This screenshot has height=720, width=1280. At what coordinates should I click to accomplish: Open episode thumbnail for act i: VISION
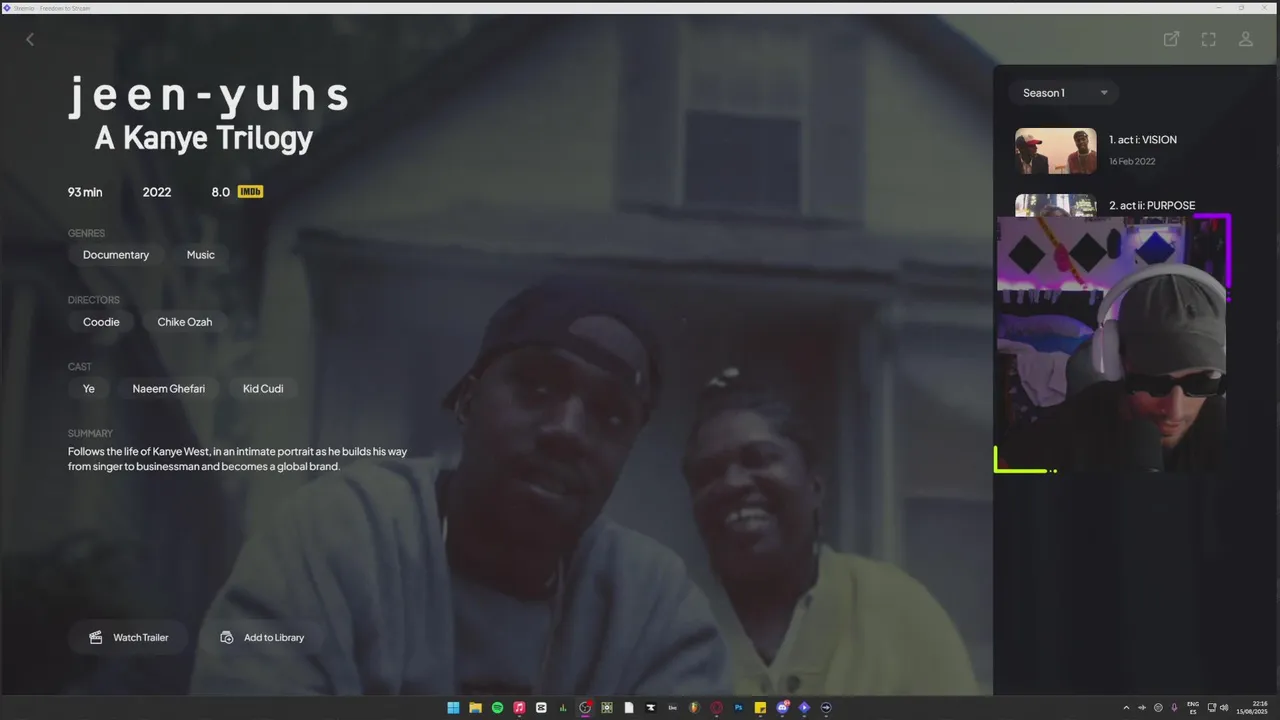click(x=1056, y=151)
